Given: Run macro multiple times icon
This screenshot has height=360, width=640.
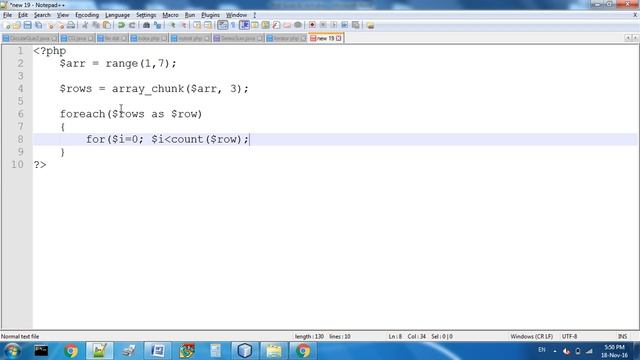Looking at the screenshot, I should click(x=344, y=25).
